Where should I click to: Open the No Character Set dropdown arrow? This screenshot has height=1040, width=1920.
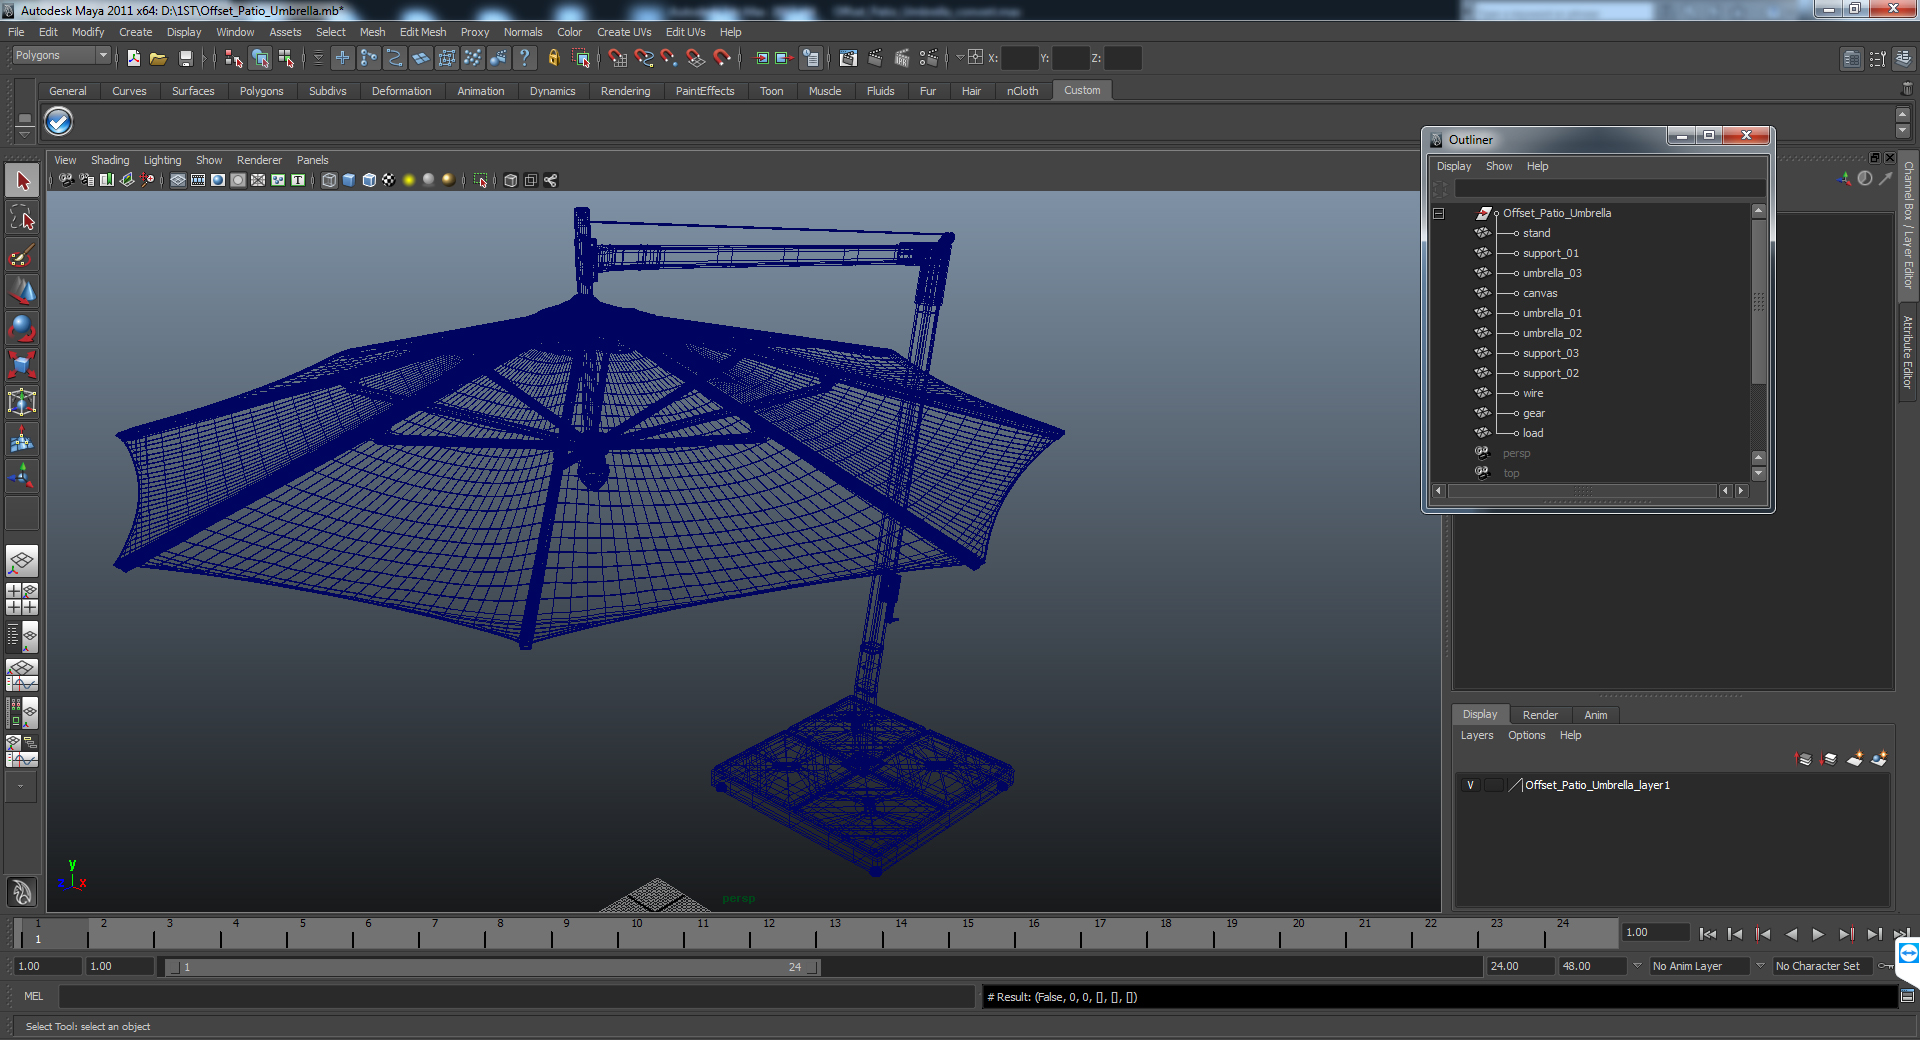(x=1761, y=966)
